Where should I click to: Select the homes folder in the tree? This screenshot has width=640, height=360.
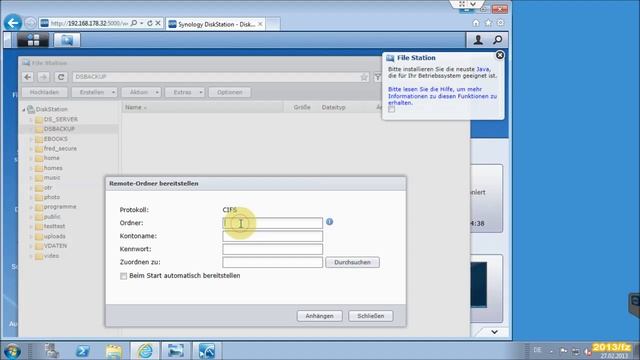tap(53, 168)
